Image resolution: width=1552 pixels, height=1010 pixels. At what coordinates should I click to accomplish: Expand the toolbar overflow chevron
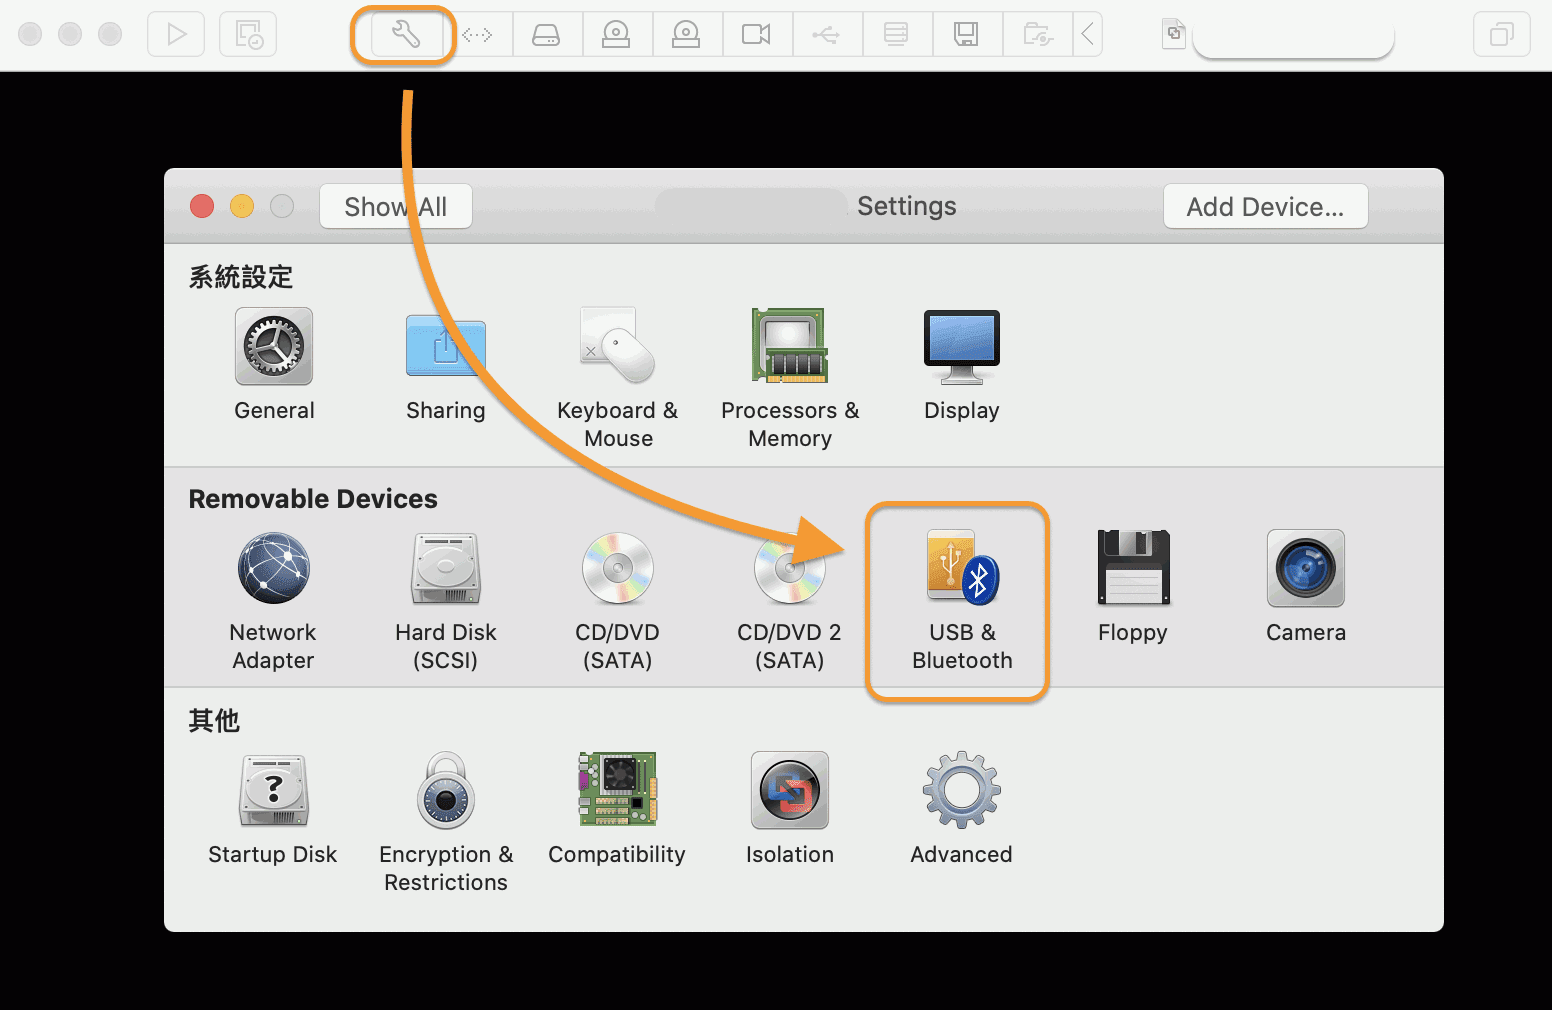point(1088,33)
